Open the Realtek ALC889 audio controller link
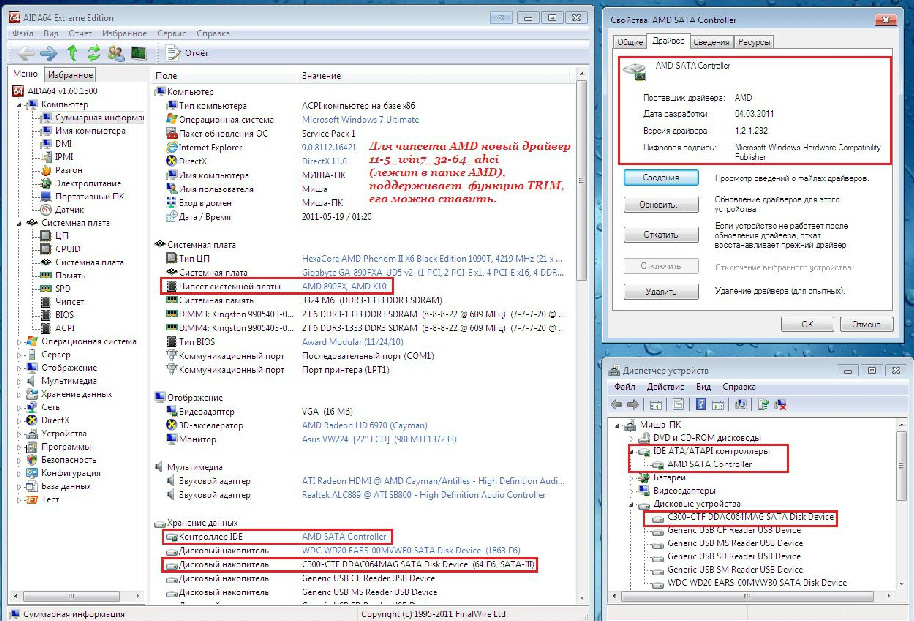 [424, 495]
